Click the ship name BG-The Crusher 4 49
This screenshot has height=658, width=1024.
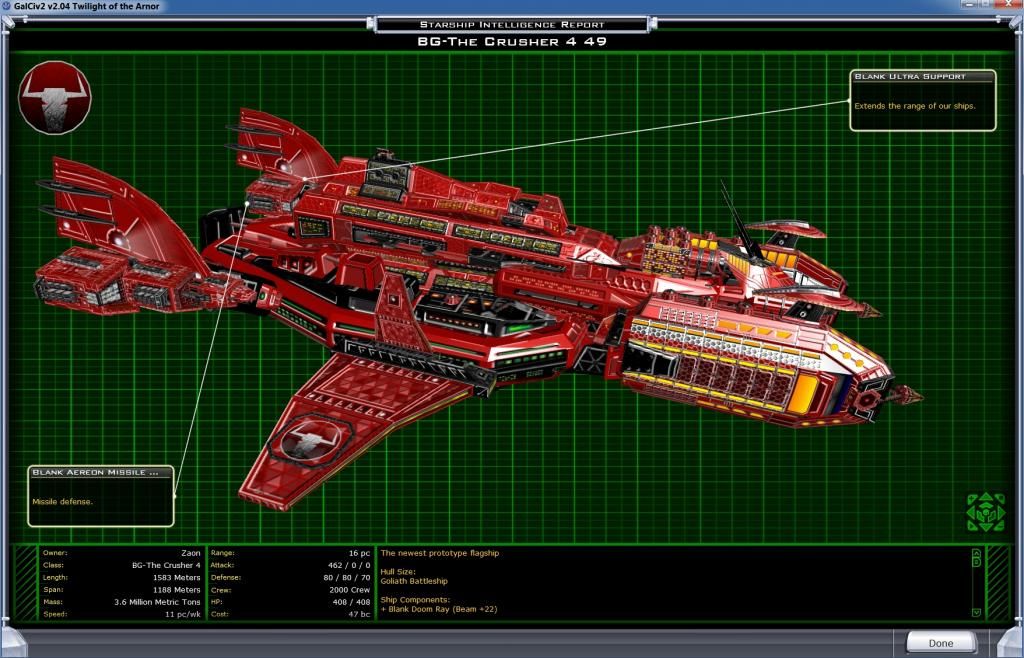pyautogui.click(x=512, y=41)
